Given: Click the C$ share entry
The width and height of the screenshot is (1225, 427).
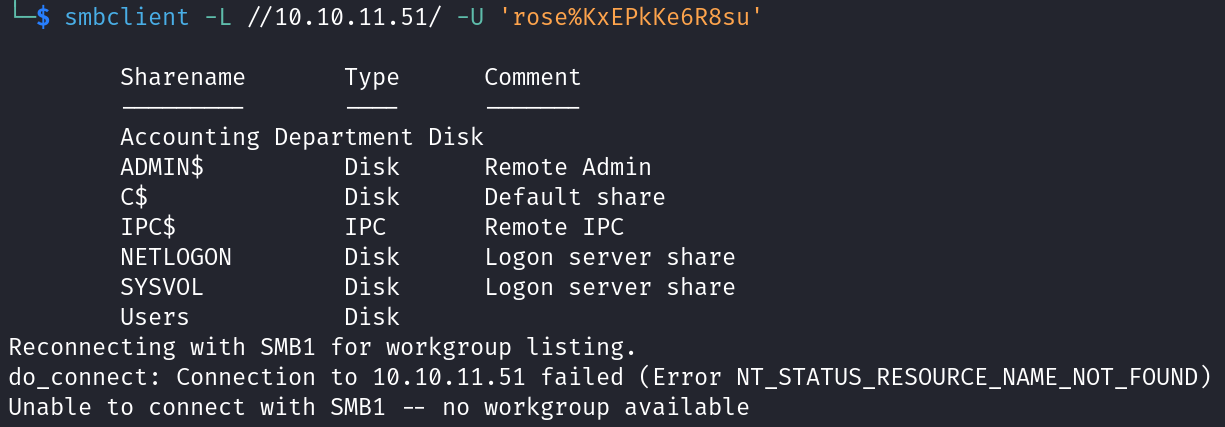Looking at the screenshot, I should click(x=135, y=197).
